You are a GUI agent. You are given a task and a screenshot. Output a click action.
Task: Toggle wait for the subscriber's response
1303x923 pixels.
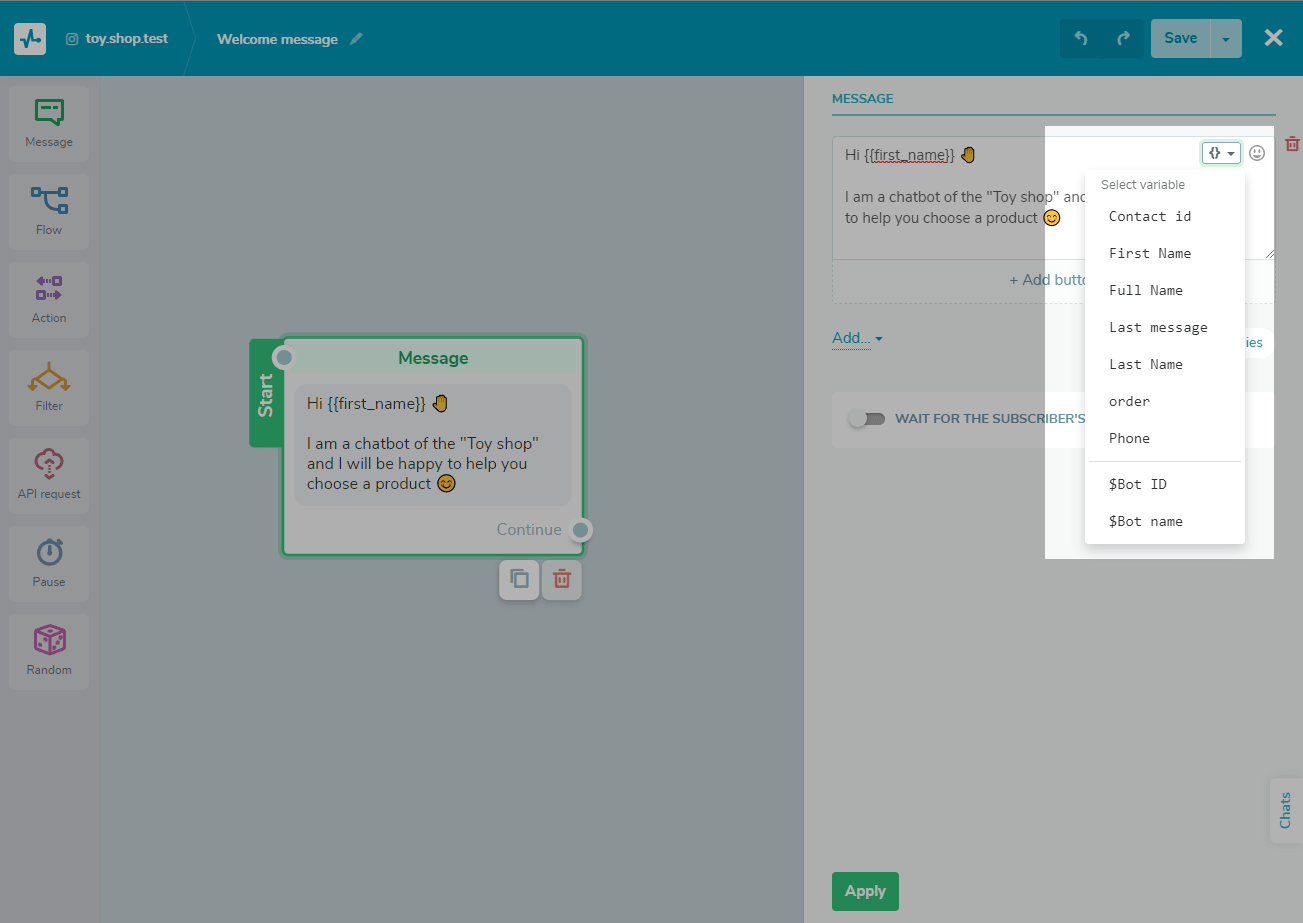pos(866,419)
